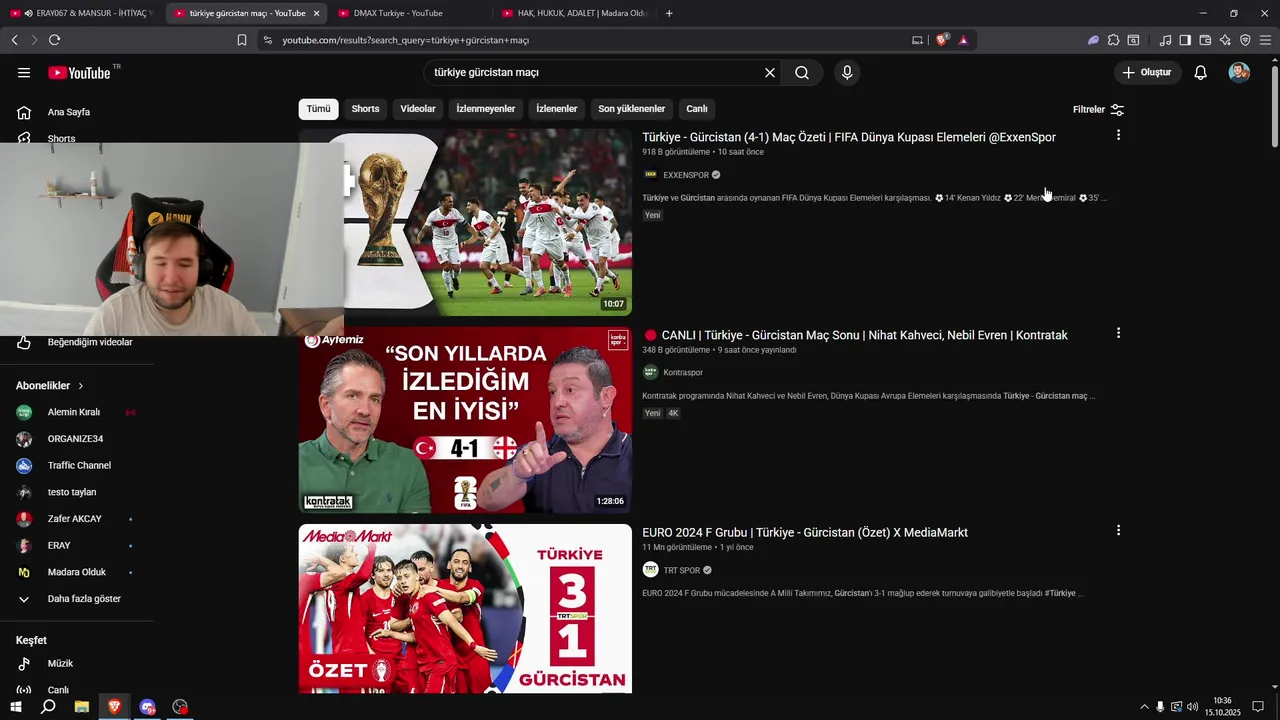Select the İzlenenler filter chip
Image resolution: width=1280 pixels, height=720 pixels.
coord(557,109)
